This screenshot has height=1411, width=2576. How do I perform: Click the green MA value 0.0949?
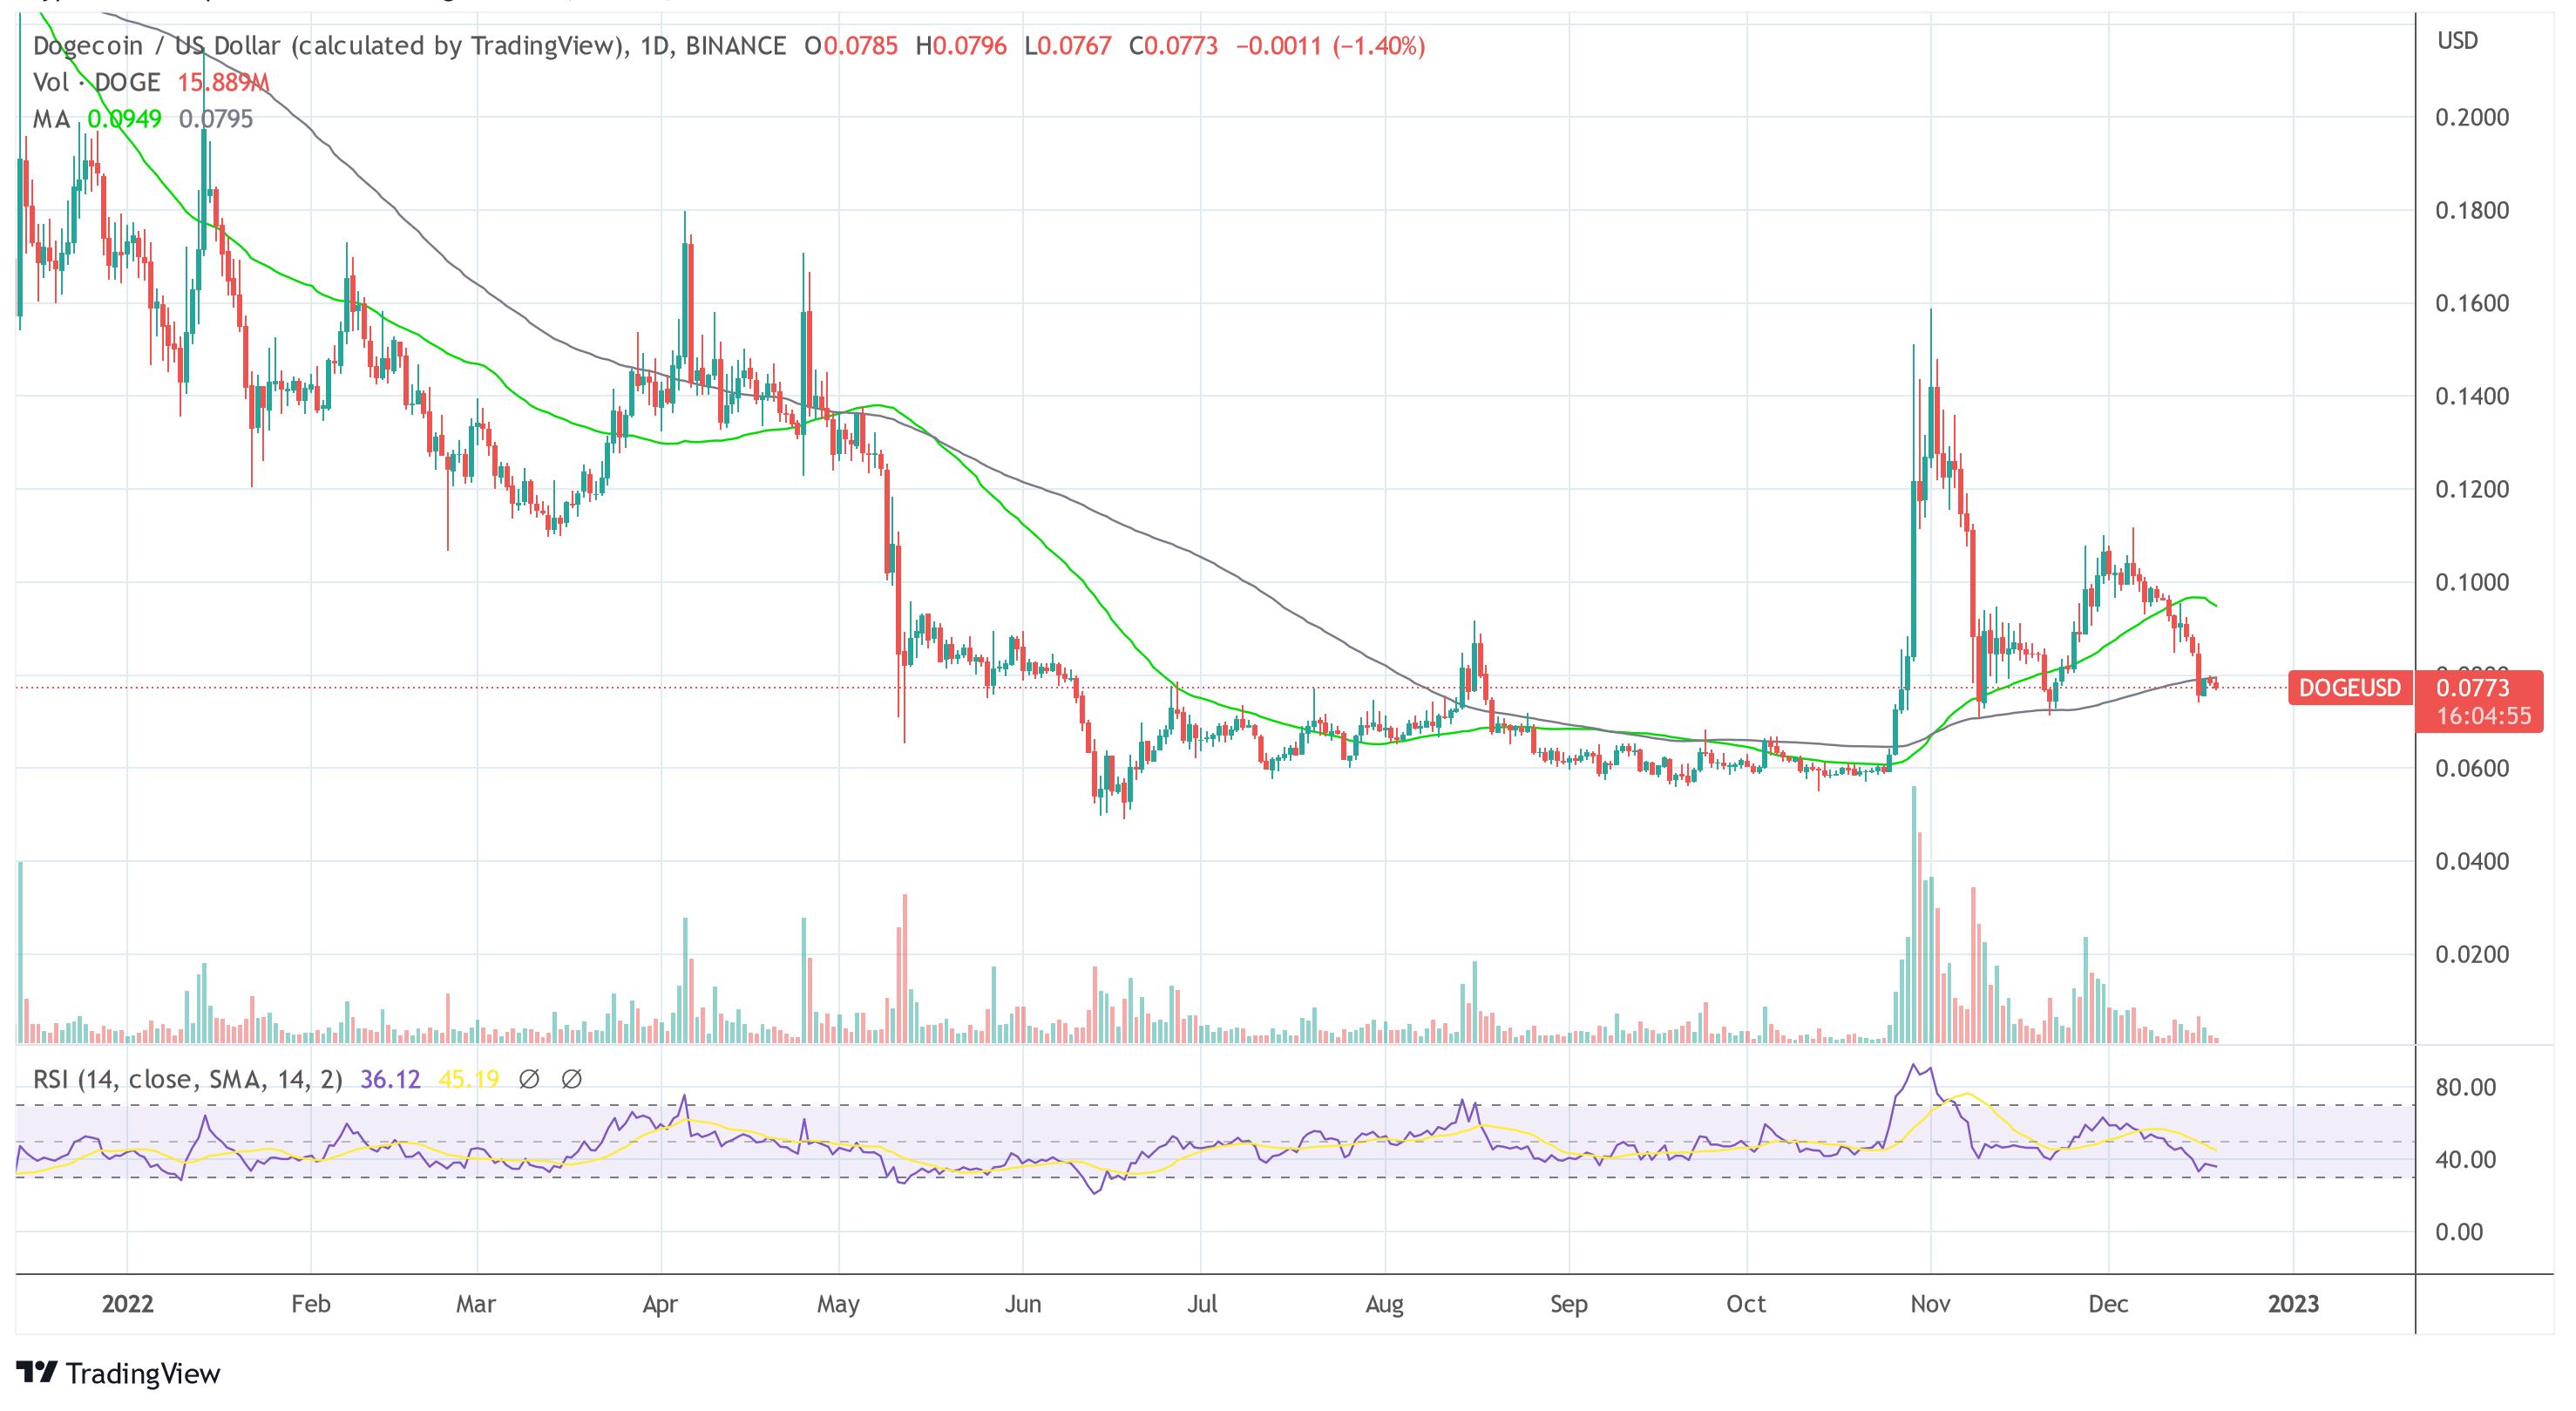pos(124,119)
